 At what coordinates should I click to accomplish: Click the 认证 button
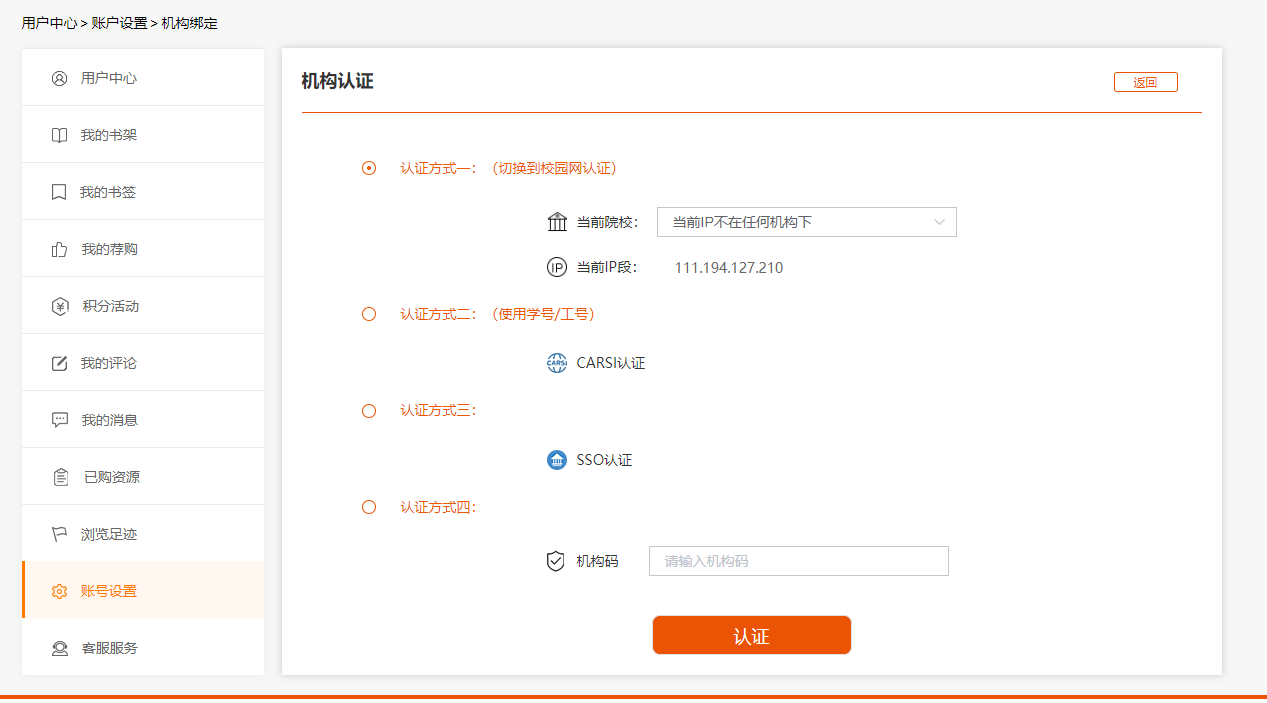click(751, 634)
